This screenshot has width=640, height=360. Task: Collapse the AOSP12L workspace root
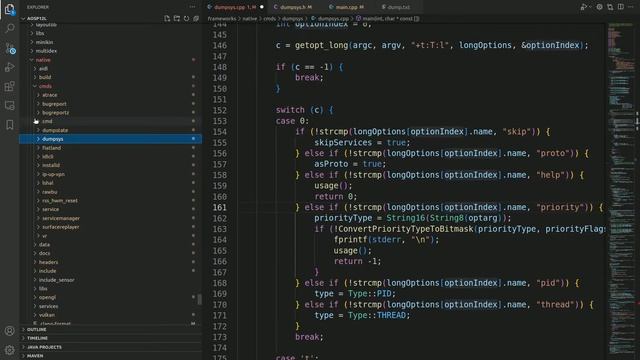click(110, 18)
